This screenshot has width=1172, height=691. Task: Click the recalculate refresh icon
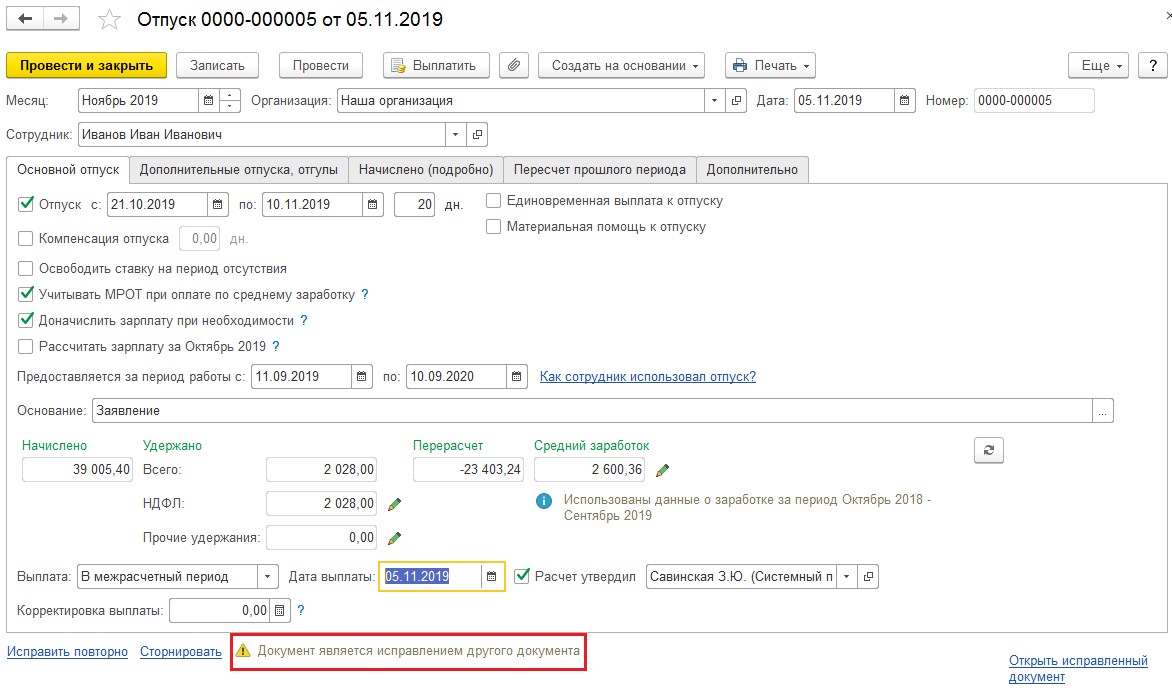(x=988, y=450)
